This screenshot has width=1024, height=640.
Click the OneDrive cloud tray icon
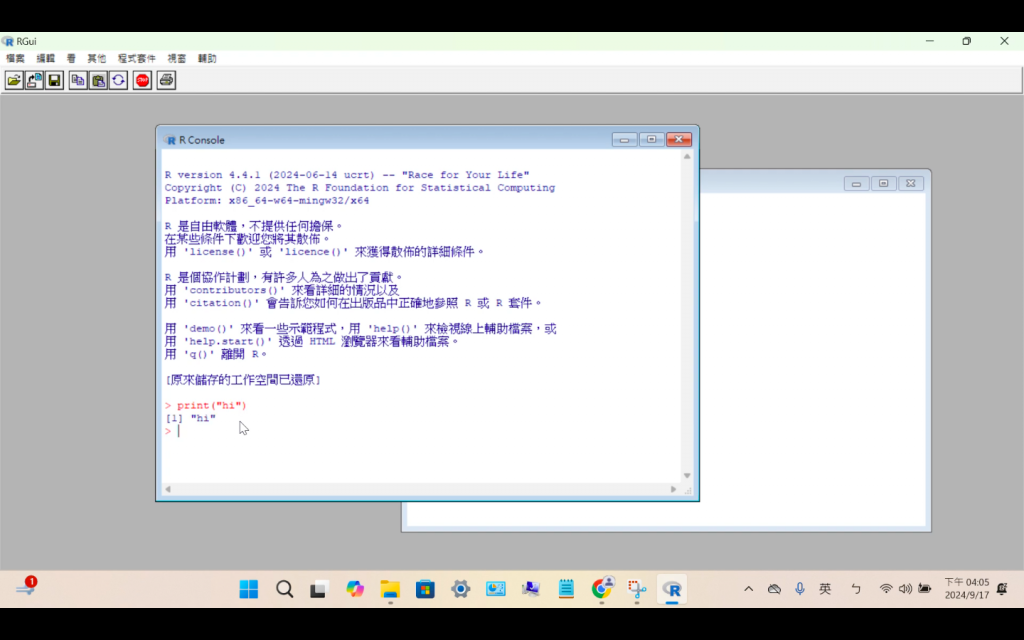pyautogui.click(x=775, y=589)
